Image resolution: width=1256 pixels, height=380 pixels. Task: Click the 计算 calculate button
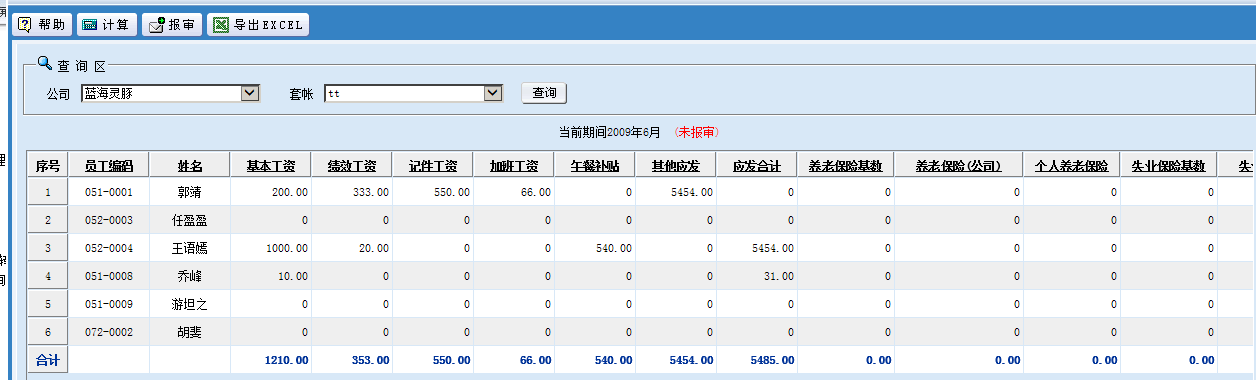[106, 25]
